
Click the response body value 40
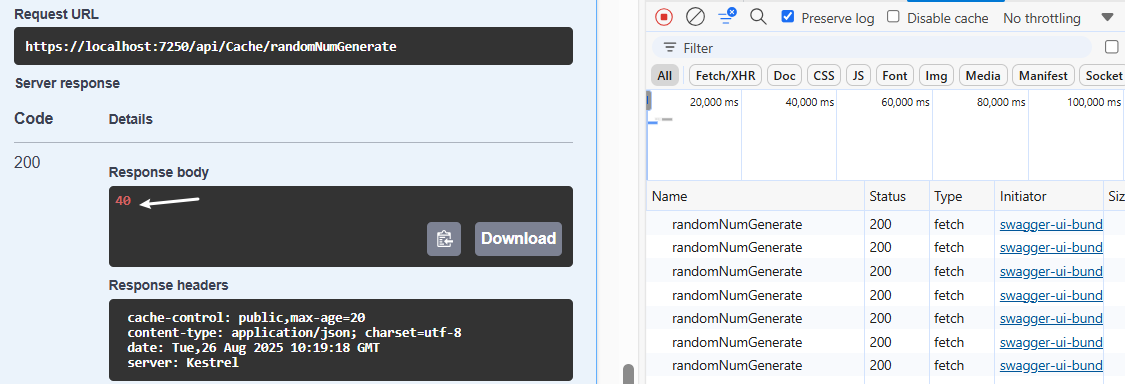123,202
